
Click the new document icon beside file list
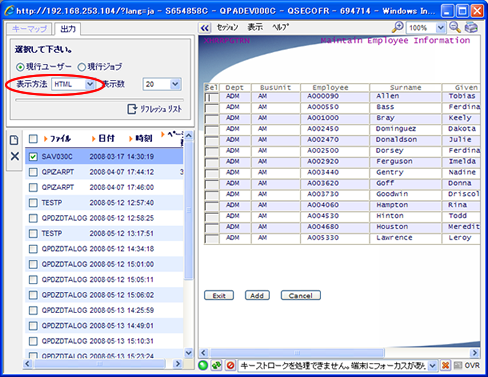(x=14, y=140)
